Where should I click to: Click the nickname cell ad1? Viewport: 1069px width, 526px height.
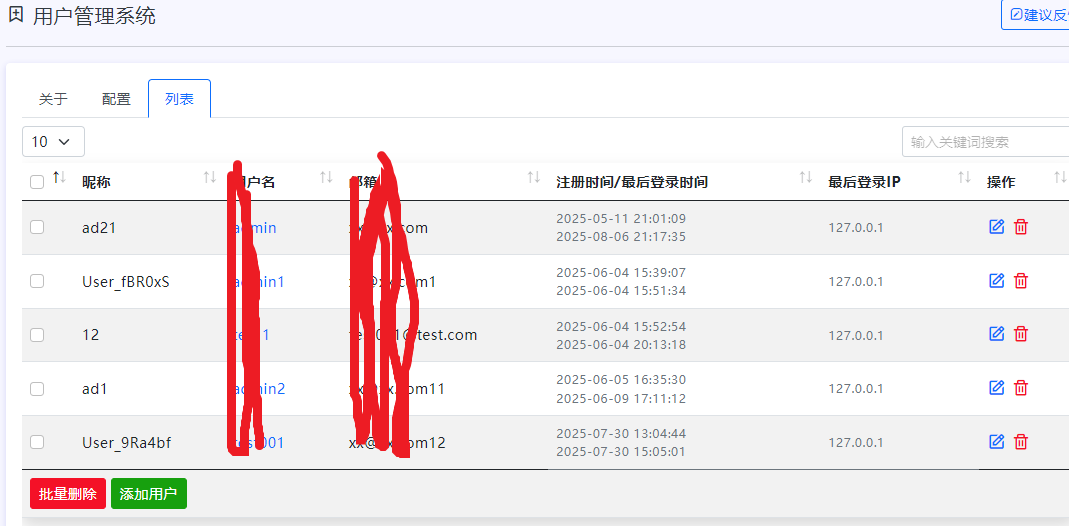[95, 389]
